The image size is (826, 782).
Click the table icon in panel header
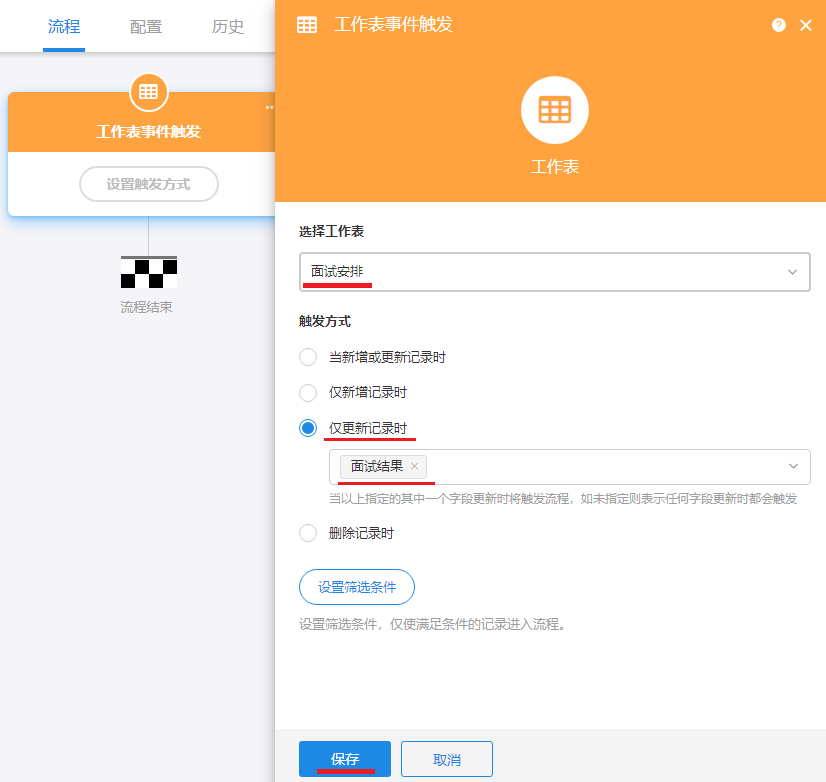(x=307, y=25)
